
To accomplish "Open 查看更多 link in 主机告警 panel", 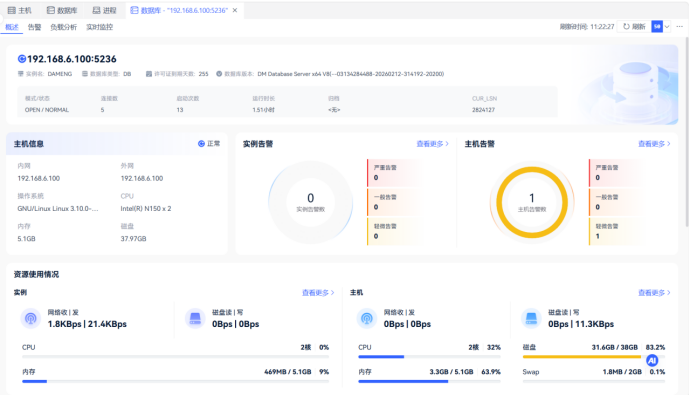I will pos(654,144).
